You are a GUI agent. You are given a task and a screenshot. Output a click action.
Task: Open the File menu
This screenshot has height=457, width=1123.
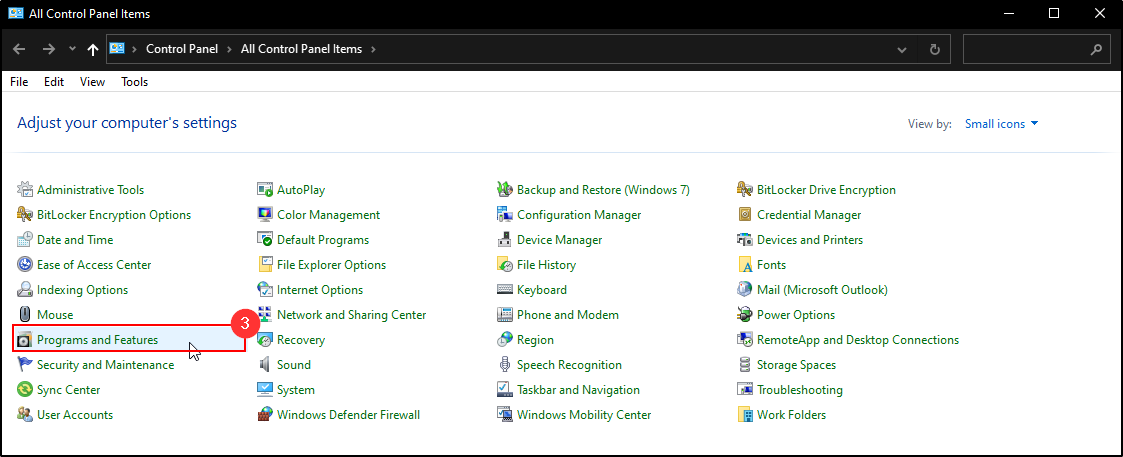tap(19, 82)
